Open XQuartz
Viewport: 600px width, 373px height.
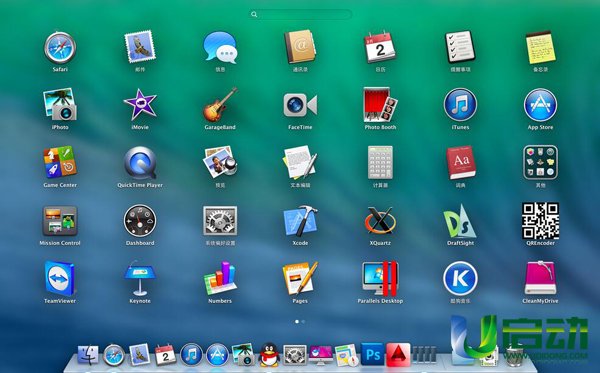point(380,221)
